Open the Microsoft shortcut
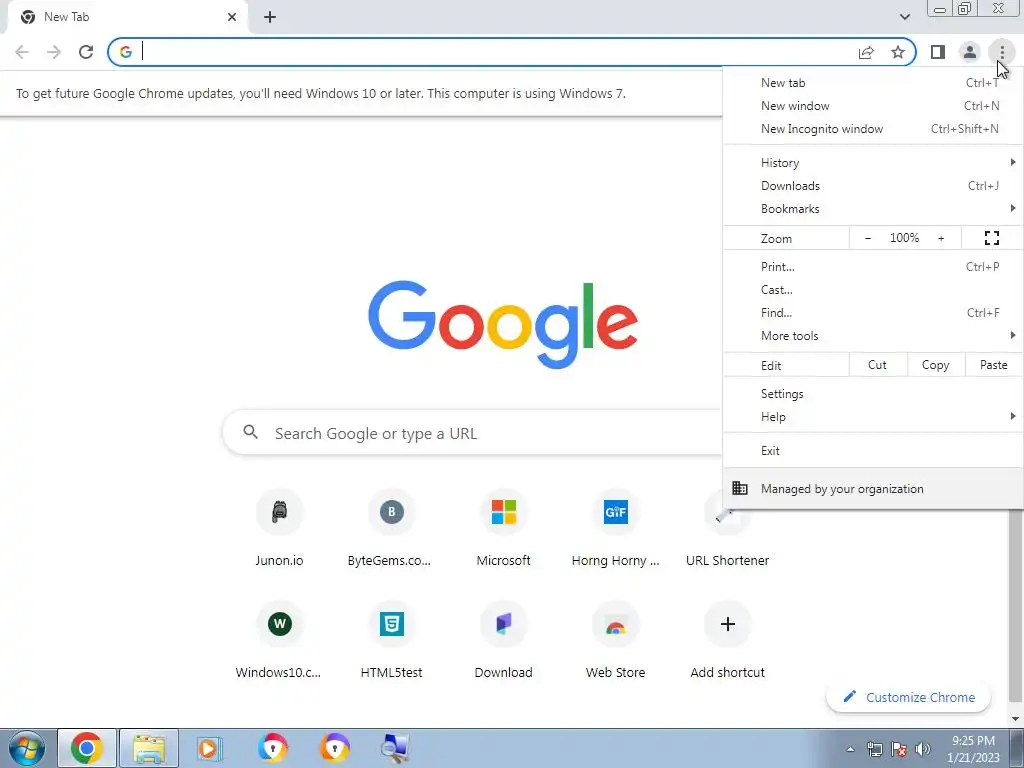 click(x=504, y=529)
